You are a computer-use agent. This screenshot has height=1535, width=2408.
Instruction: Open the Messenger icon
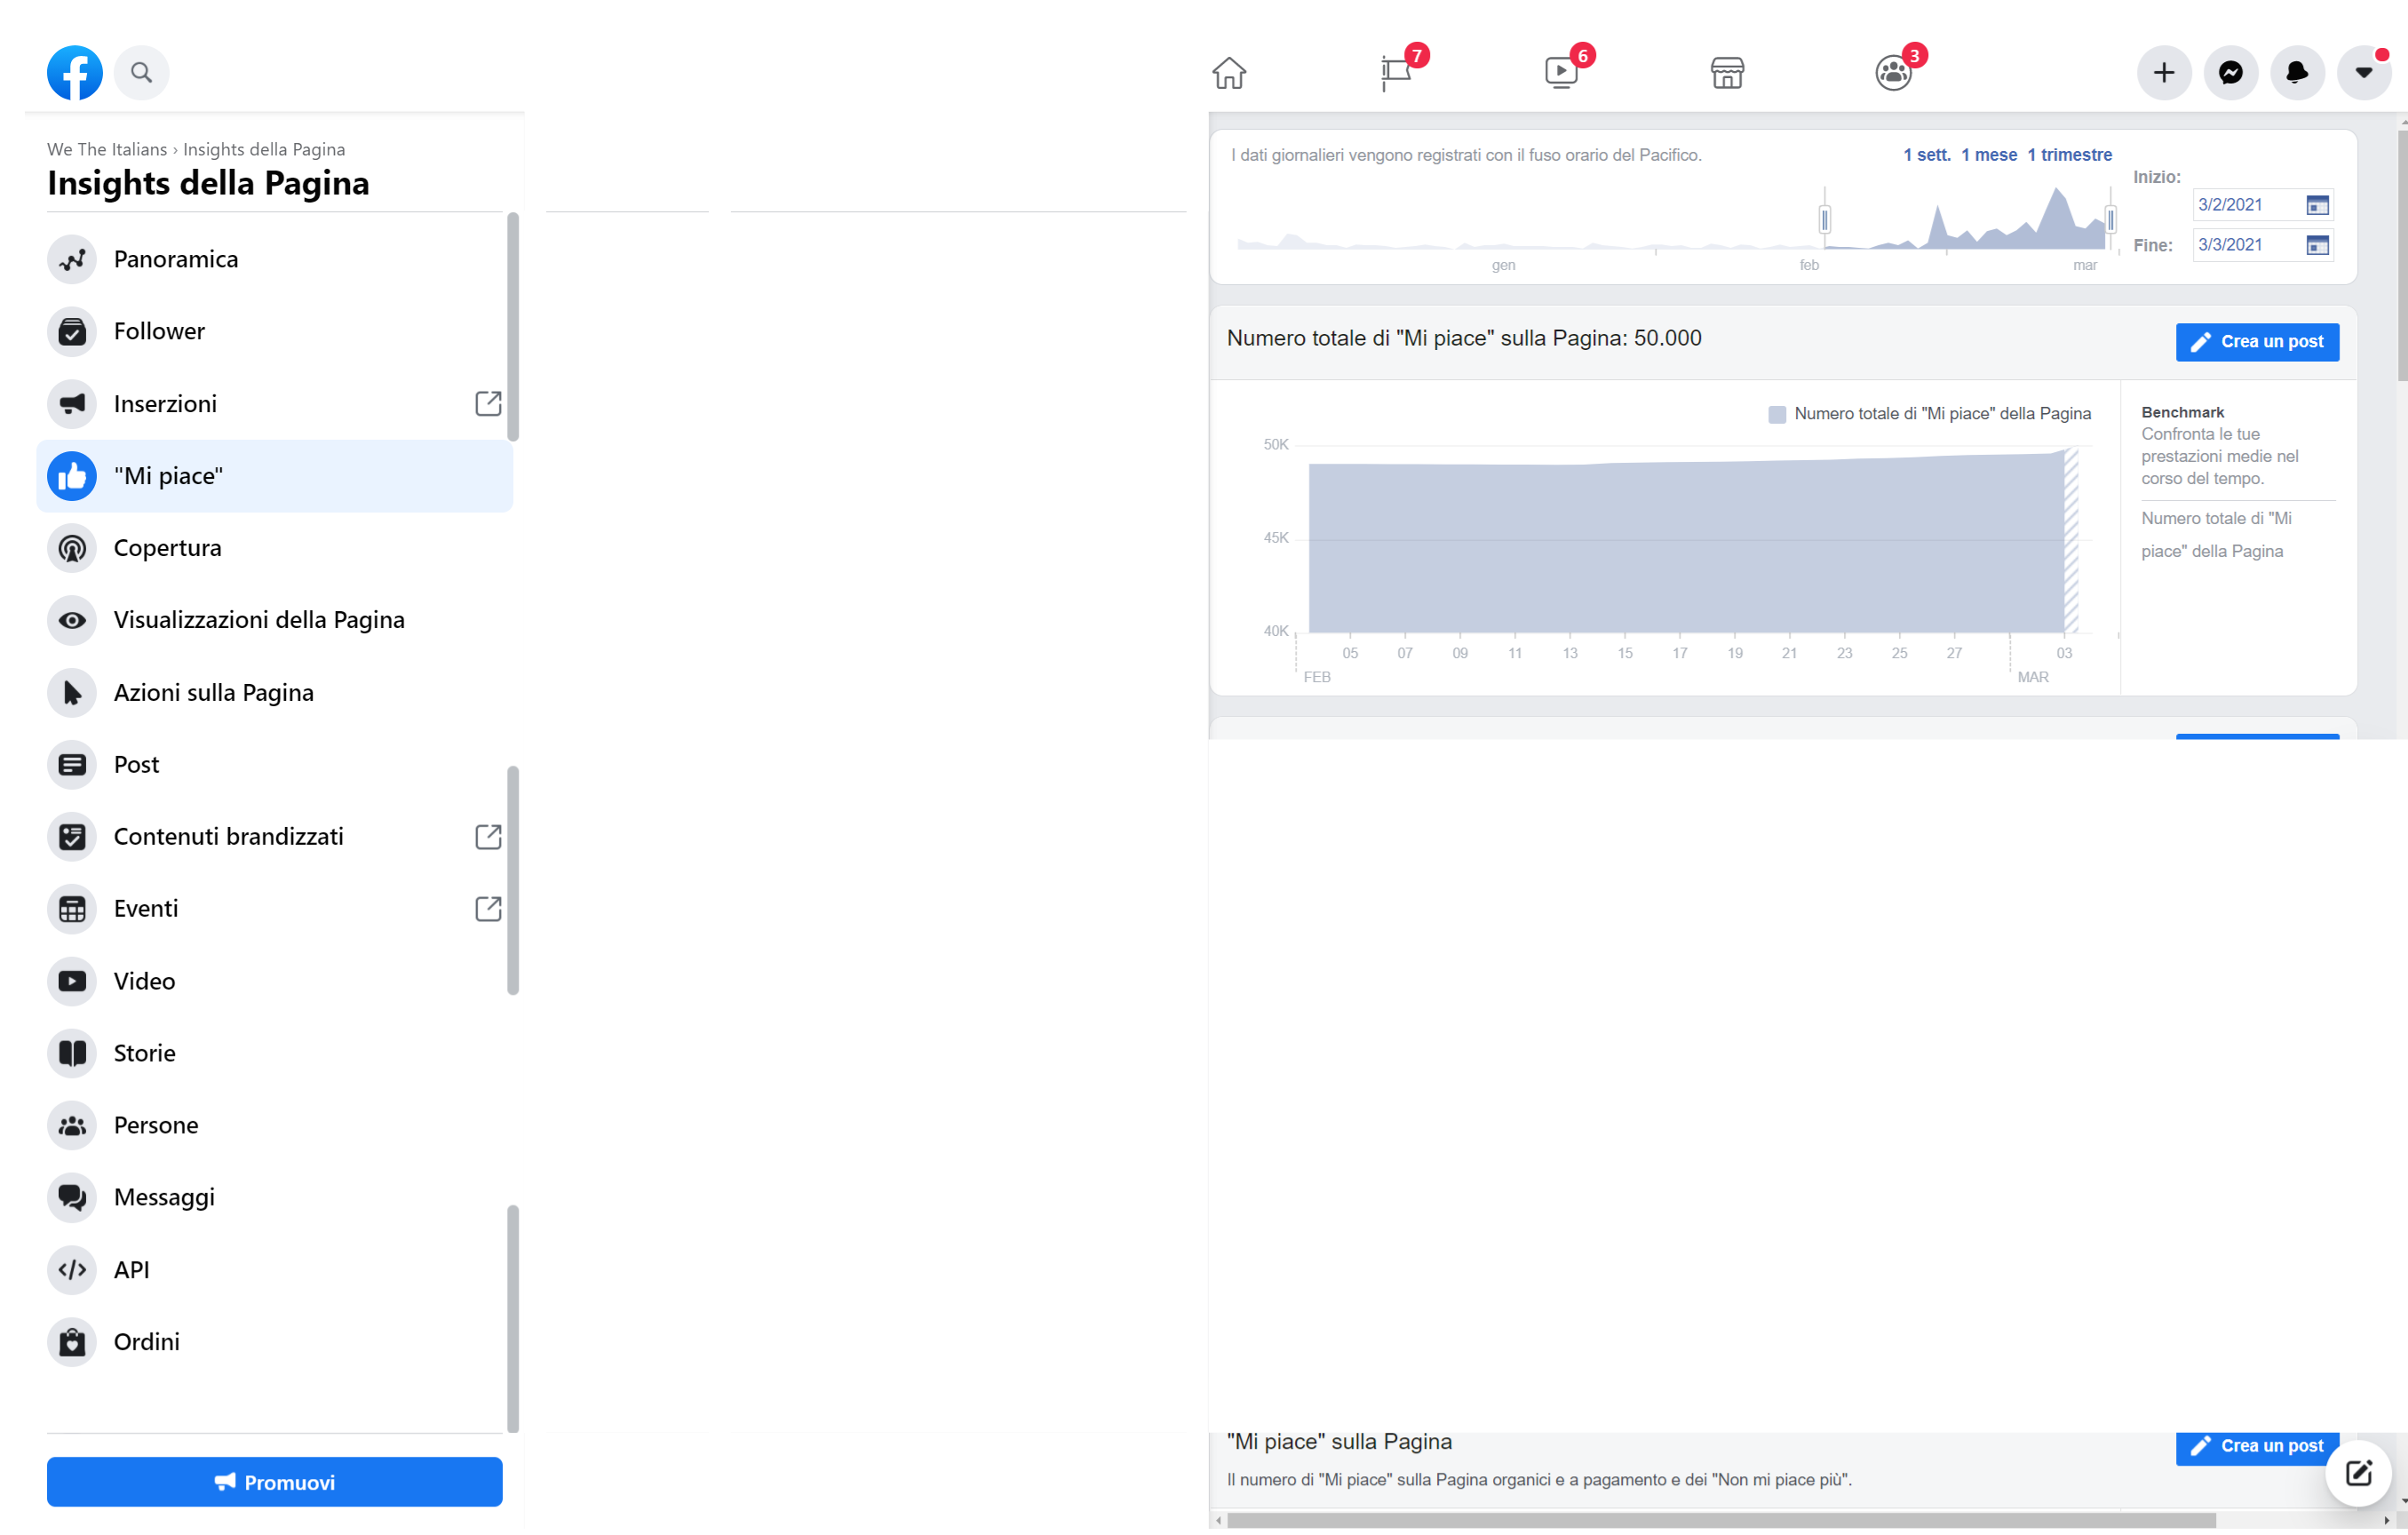click(x=2230, y=72)
